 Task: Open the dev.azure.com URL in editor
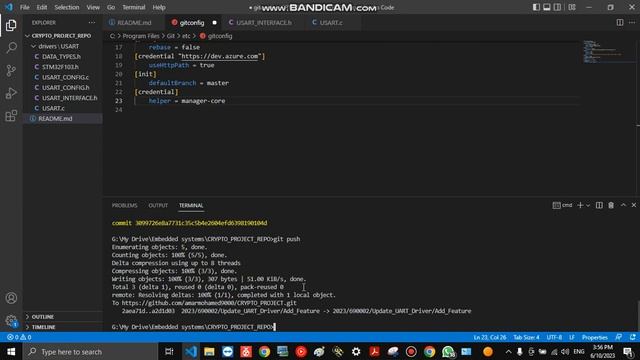click(220, 56)
